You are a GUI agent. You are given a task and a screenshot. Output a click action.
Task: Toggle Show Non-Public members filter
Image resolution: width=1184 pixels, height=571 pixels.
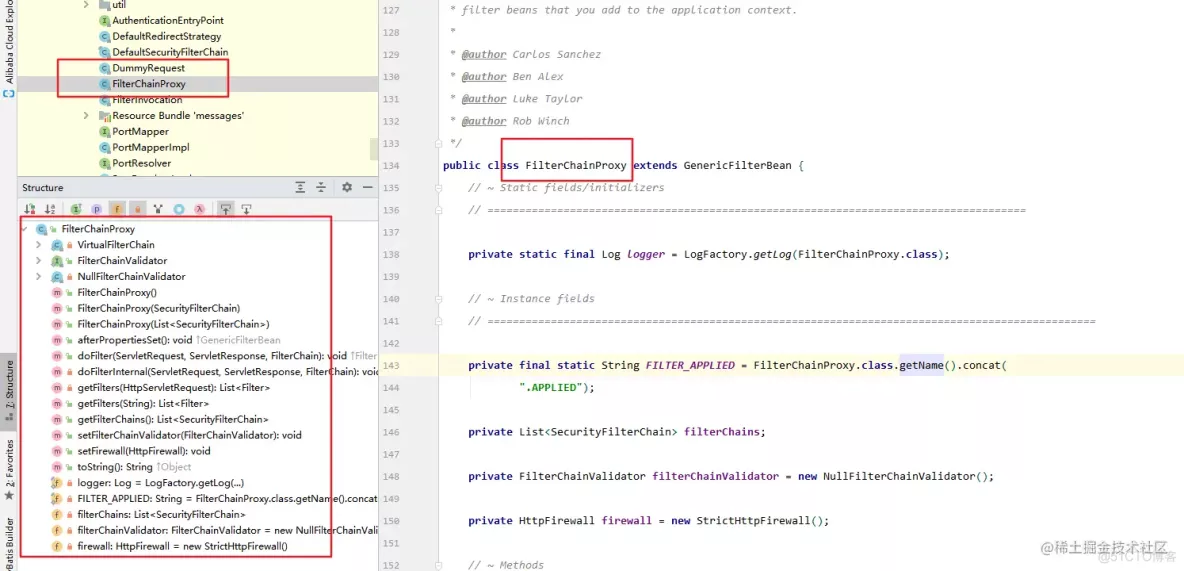(x=137, y=209)
